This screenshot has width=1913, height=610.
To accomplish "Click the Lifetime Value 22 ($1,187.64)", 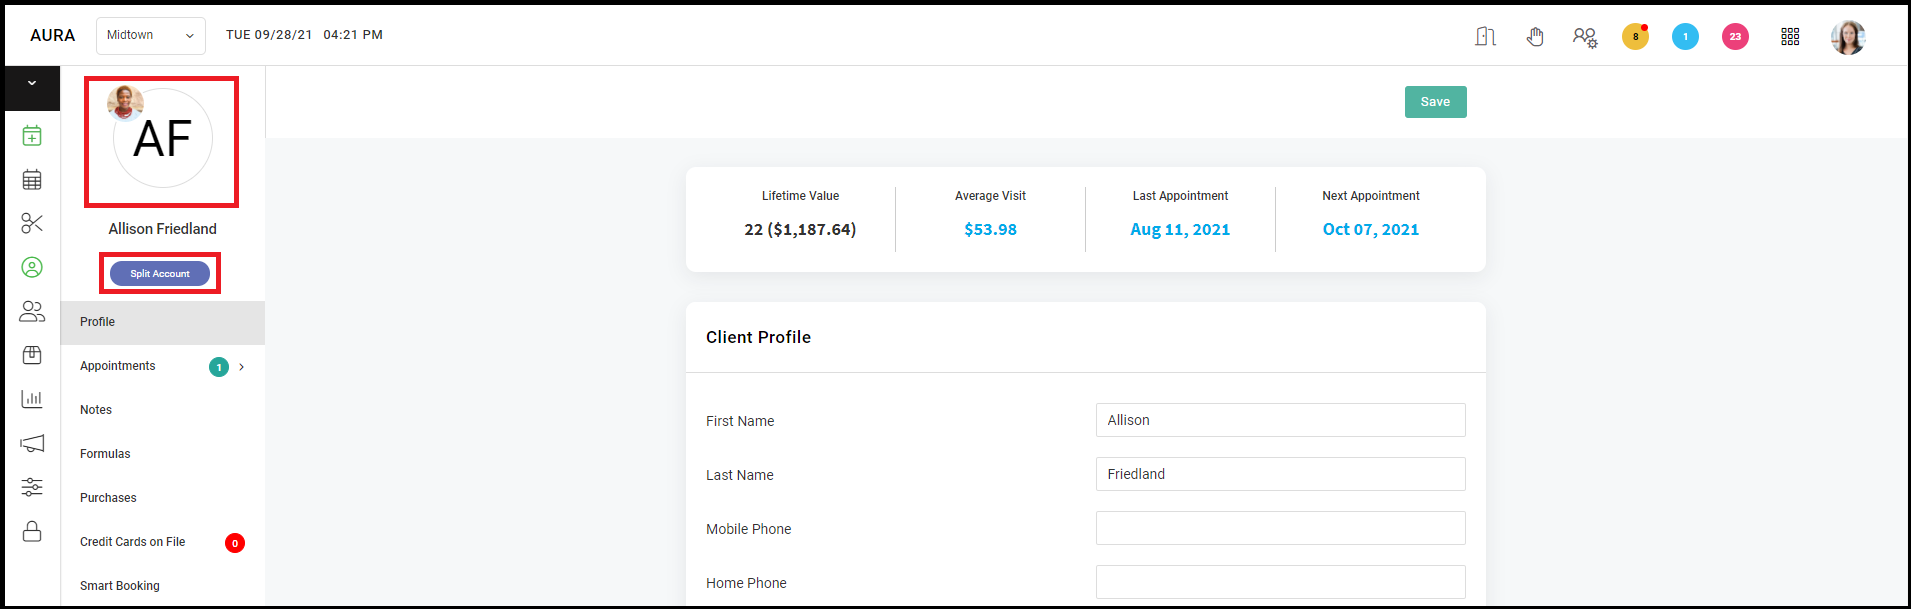I will (800, 230).
